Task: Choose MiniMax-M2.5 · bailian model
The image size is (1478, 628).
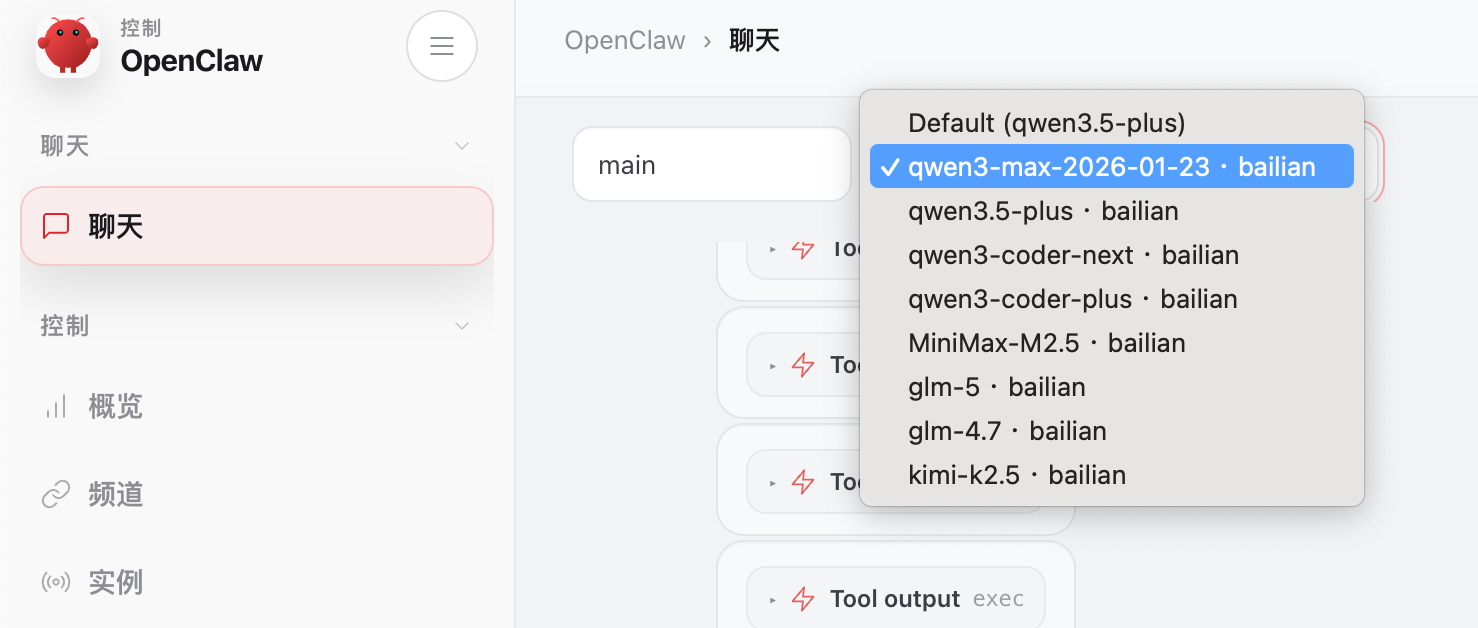Action: (x=1112, y=343)
